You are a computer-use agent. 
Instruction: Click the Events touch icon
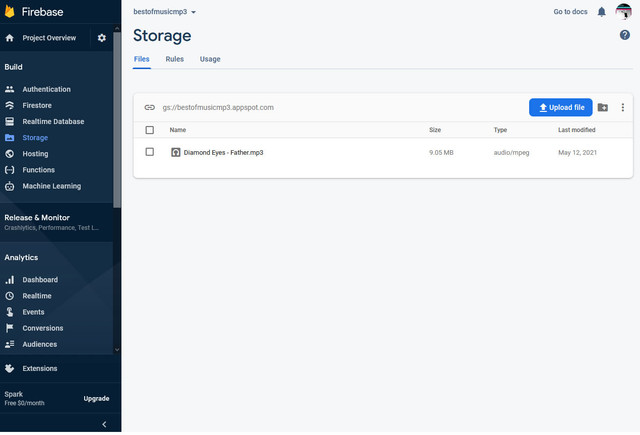10,312
